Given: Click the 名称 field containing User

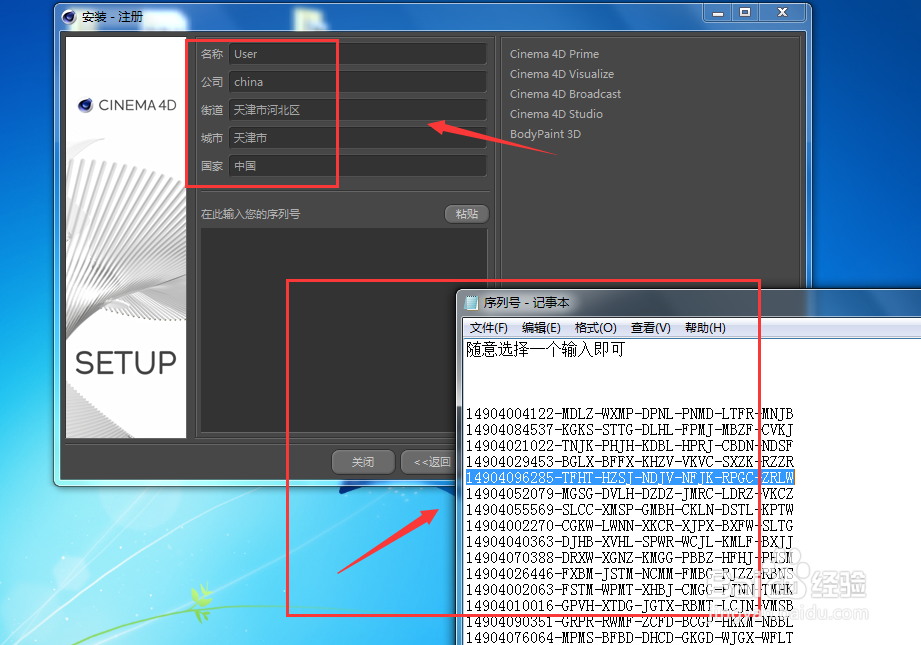Looking at the screenshot, I should pos(358,54).
